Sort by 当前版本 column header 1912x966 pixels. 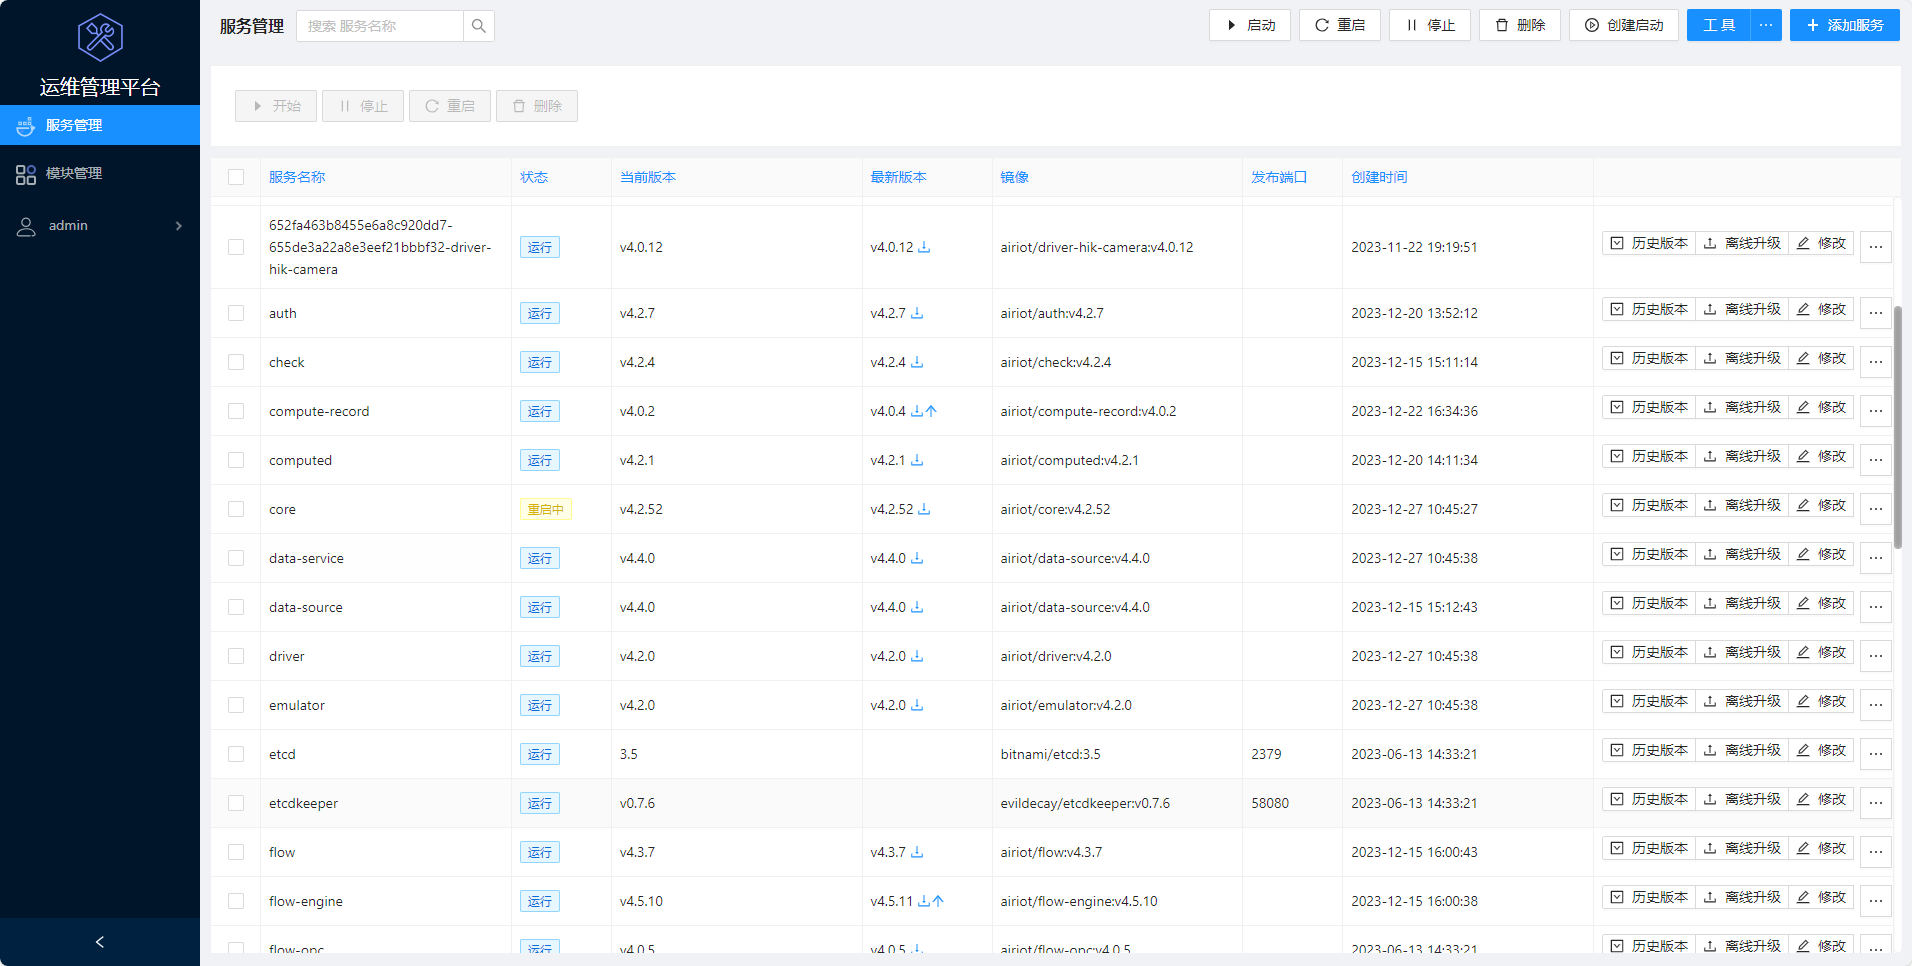tap(648, 177)
